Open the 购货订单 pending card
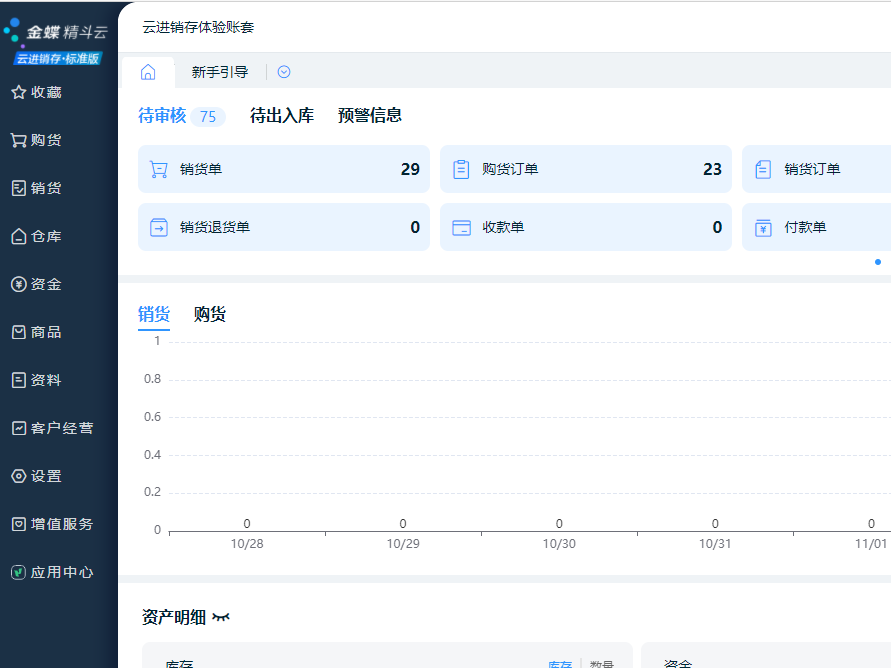Viewport: 891px width, 668px height. tap(586, 169)
